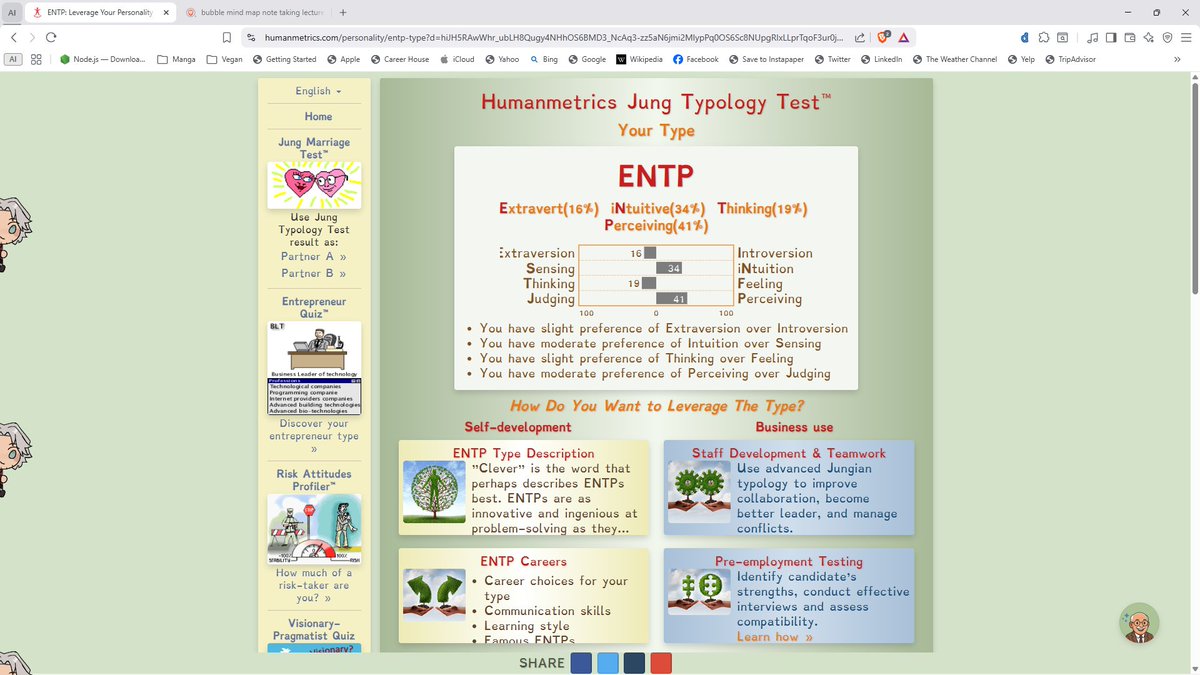Open the Risk Attitudes Profiler link
The image size is (1200, 675).
click(x=314, y=480)
